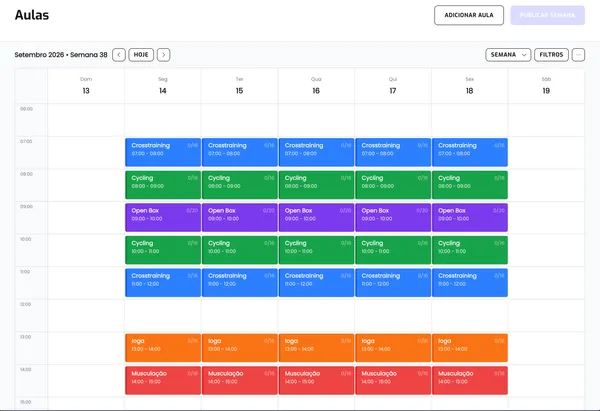Open Wednesday 09:00 Open Box class

316,217
